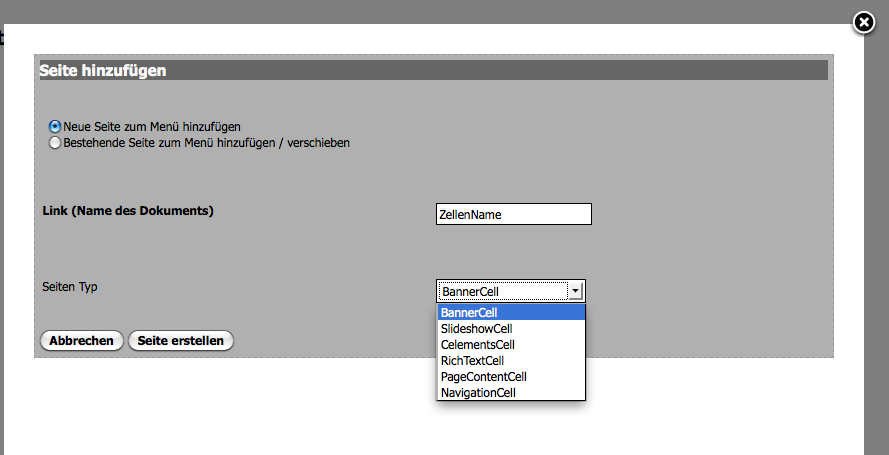Screen dimensions: 889x455
Task: Close the dialog with the X icon
Action: (x=864, y=23)
